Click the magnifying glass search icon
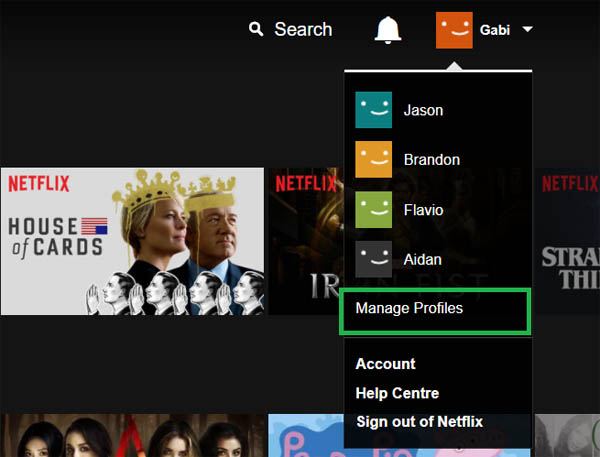Viewport: 600px width, 457px height. (x=256, y=29)
